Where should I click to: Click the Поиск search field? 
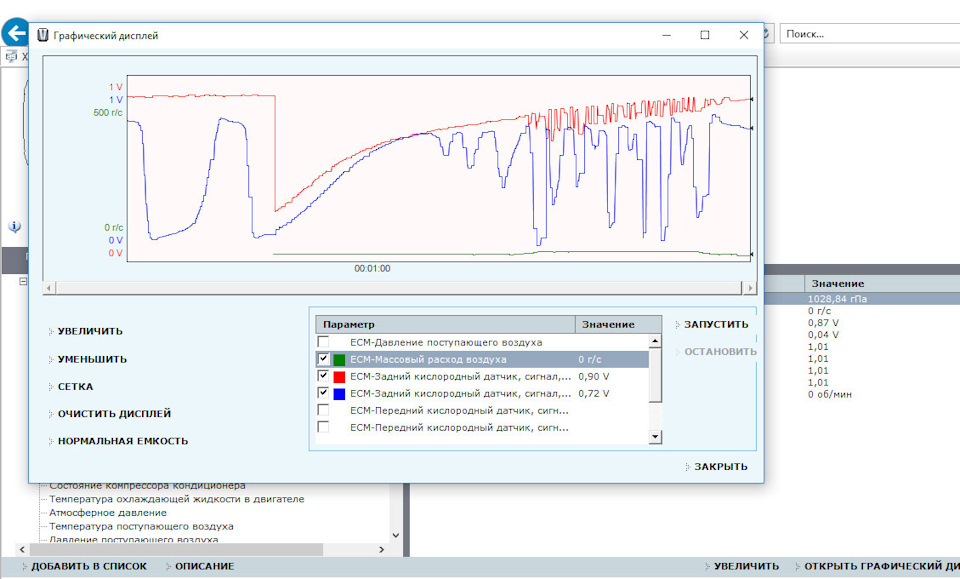(x=869, y=34)
